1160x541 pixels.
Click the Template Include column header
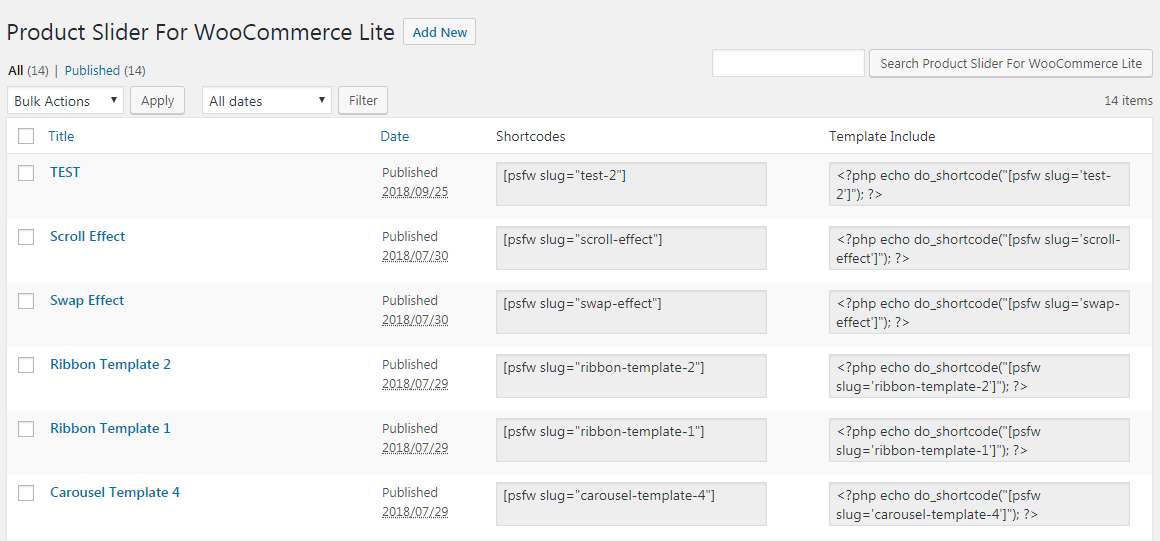point(882,136)
